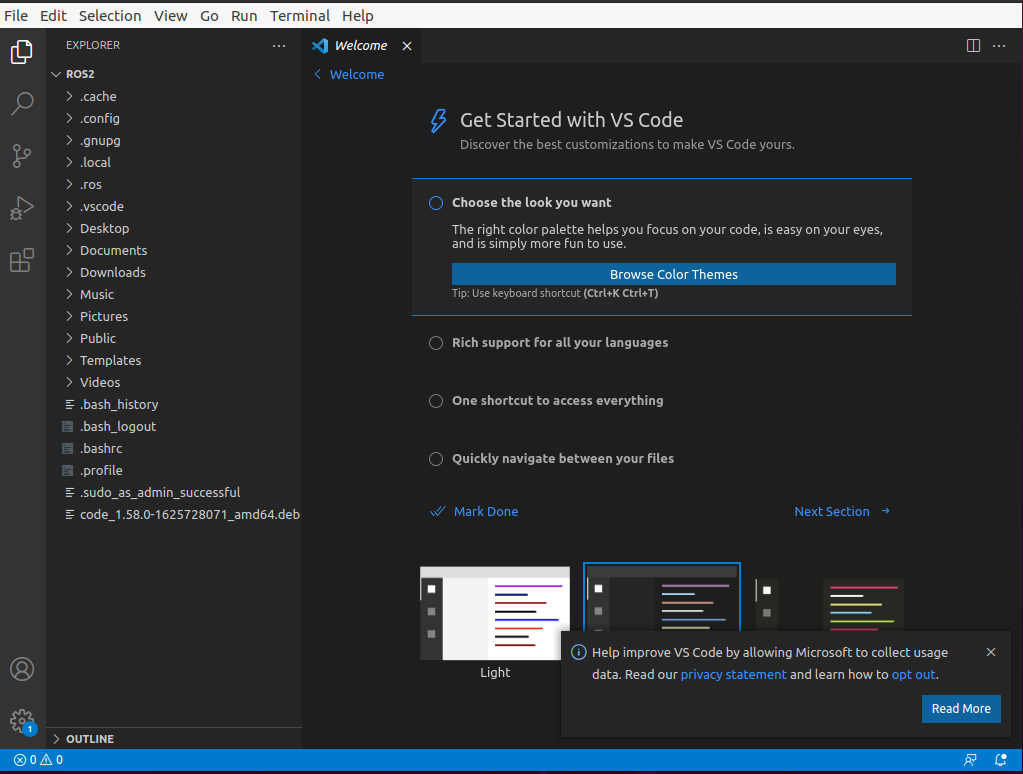Select 'Rich support for all your languages' step
The width and height of the screenshot is (1023, 774).
tap(559, 343)
